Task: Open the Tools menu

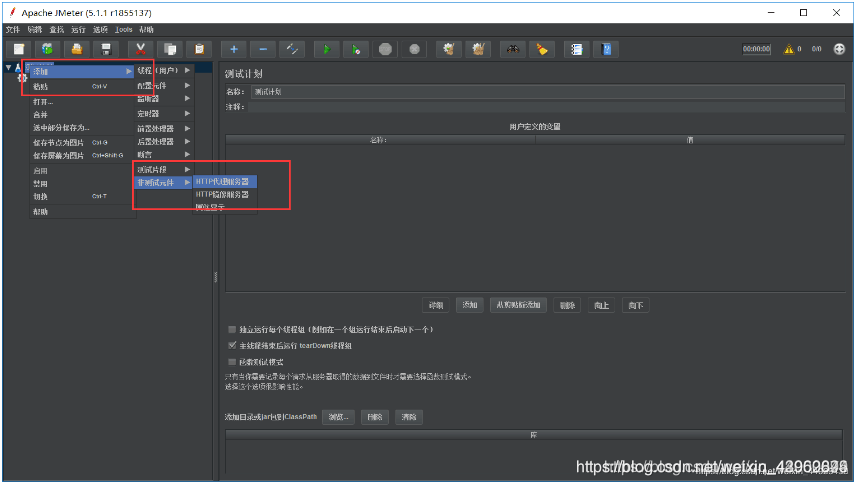Action: (124, 30)
